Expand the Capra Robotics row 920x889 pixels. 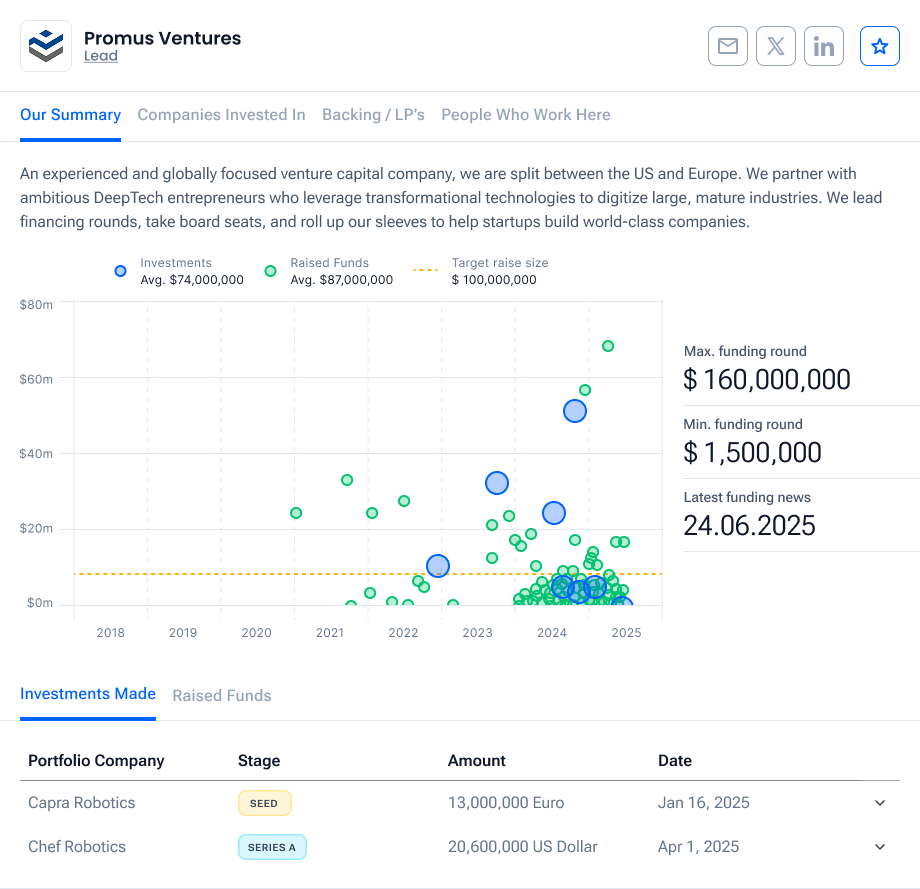tap(880, 803)
